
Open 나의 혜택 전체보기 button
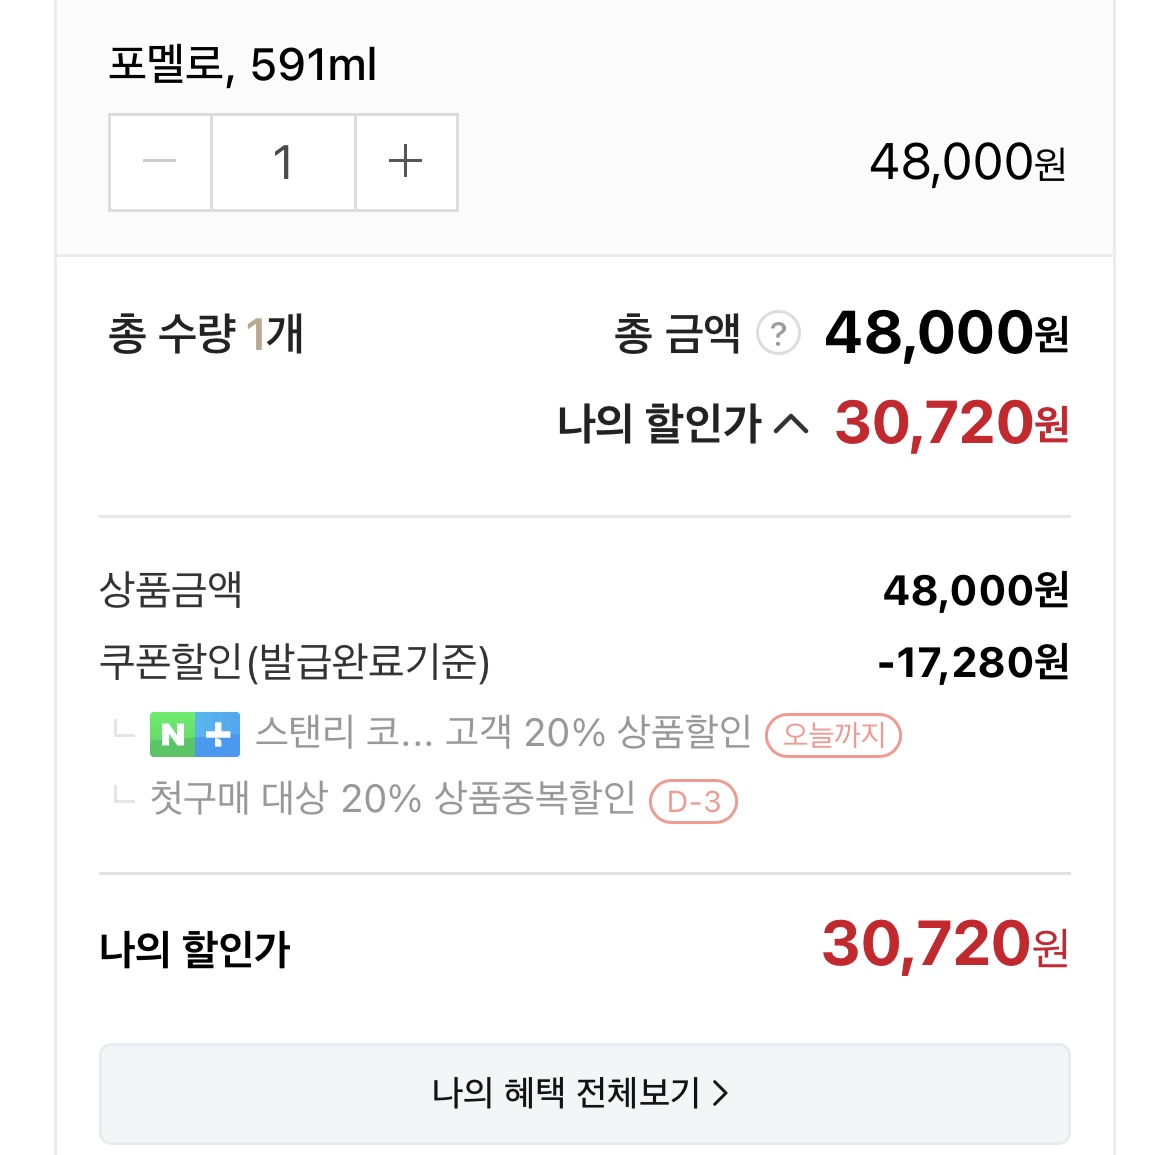click(584, 1093)
